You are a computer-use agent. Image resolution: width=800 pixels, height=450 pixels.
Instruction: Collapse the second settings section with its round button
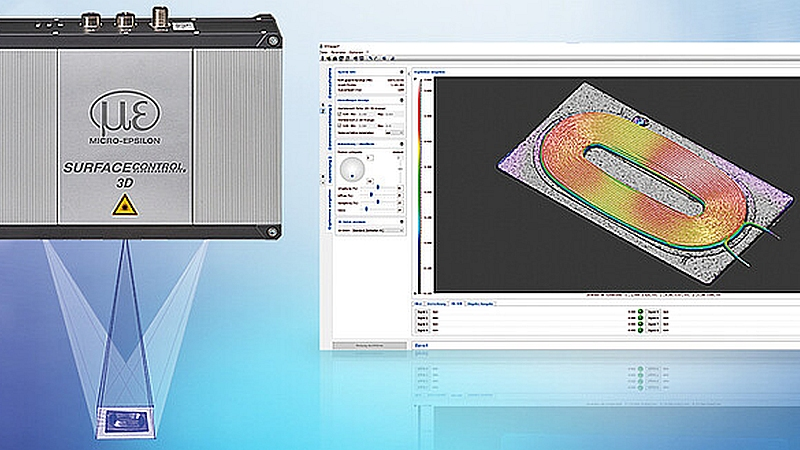pos(402,100)
